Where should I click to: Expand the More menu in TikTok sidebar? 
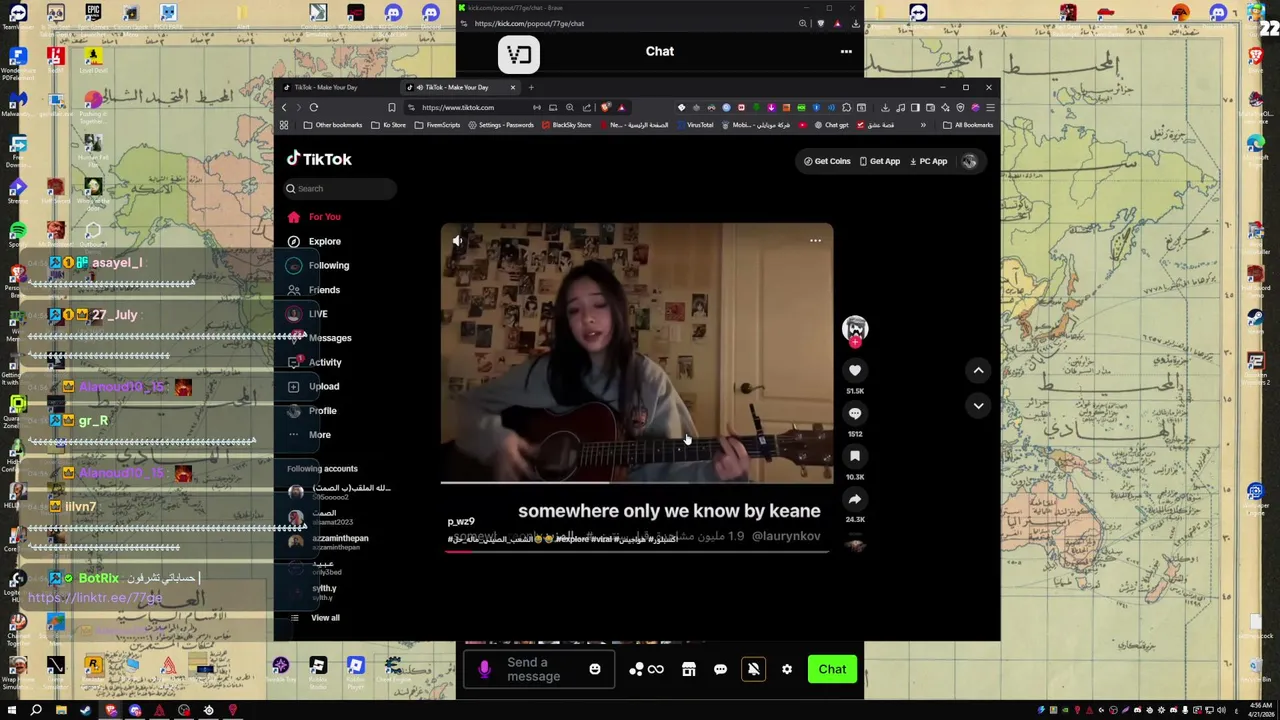click(x=309, y=435)
